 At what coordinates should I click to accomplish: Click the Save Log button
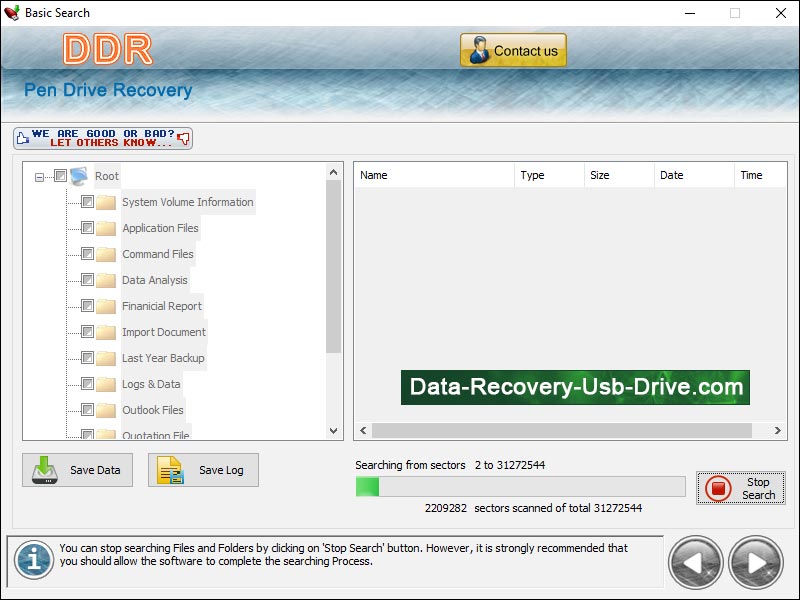pos(203,470)
